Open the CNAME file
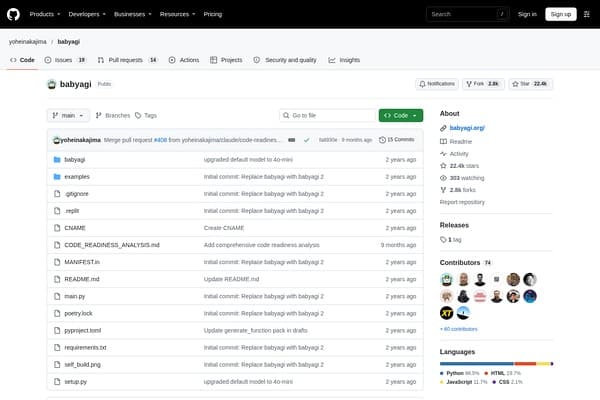 pyautogui.click(x=75, y=228)
